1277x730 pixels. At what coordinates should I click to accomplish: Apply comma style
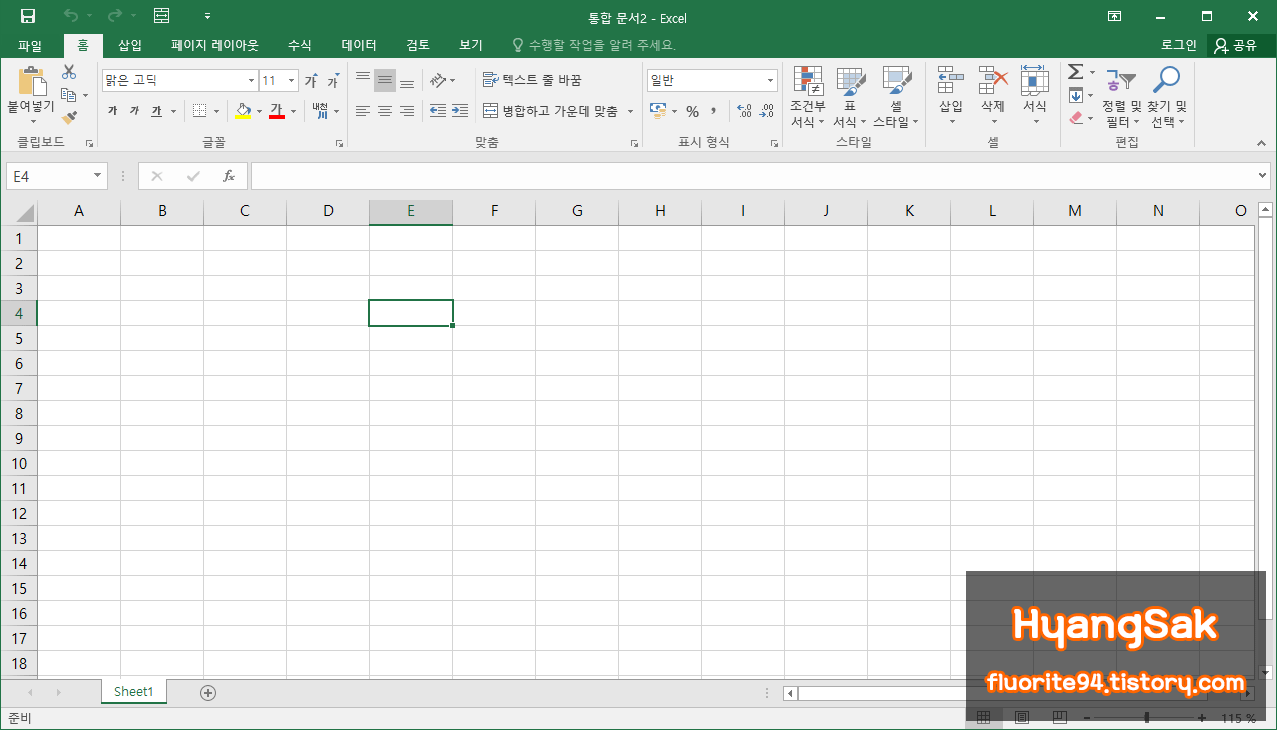(x=714, y=111)
